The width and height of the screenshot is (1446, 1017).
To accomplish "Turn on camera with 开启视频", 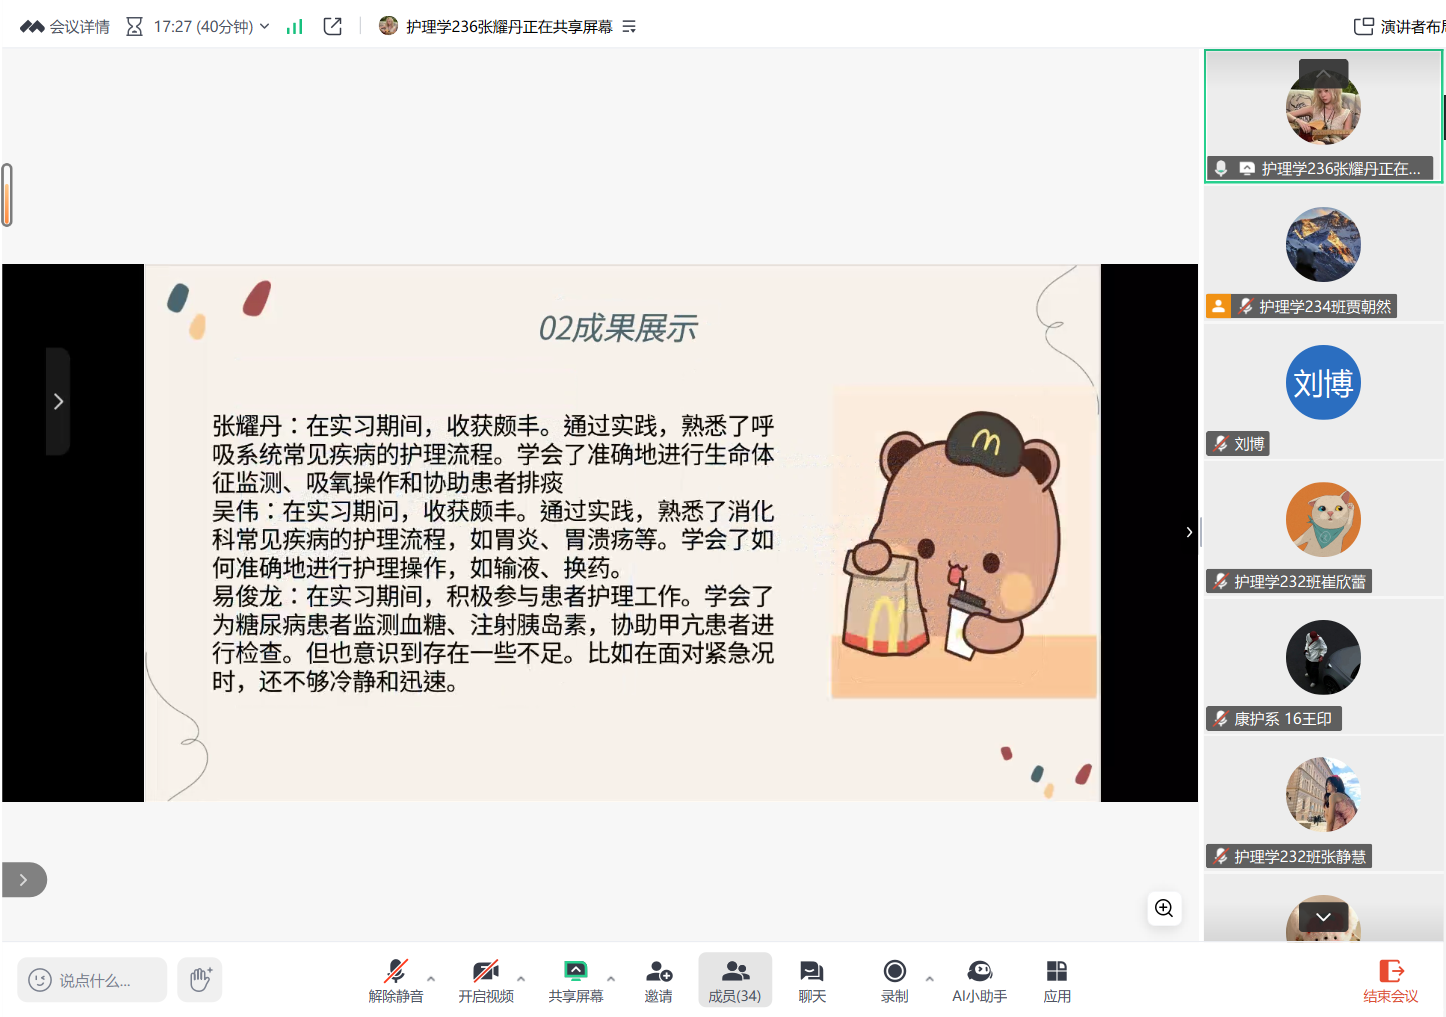I will [486, 980].
